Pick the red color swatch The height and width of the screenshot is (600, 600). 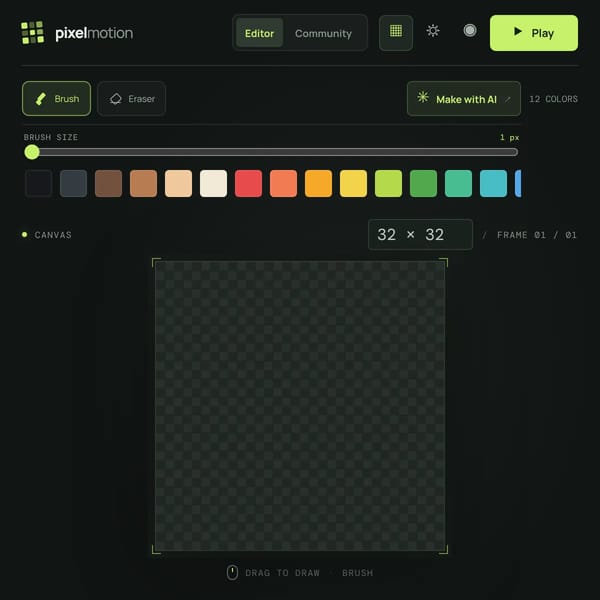249,184
